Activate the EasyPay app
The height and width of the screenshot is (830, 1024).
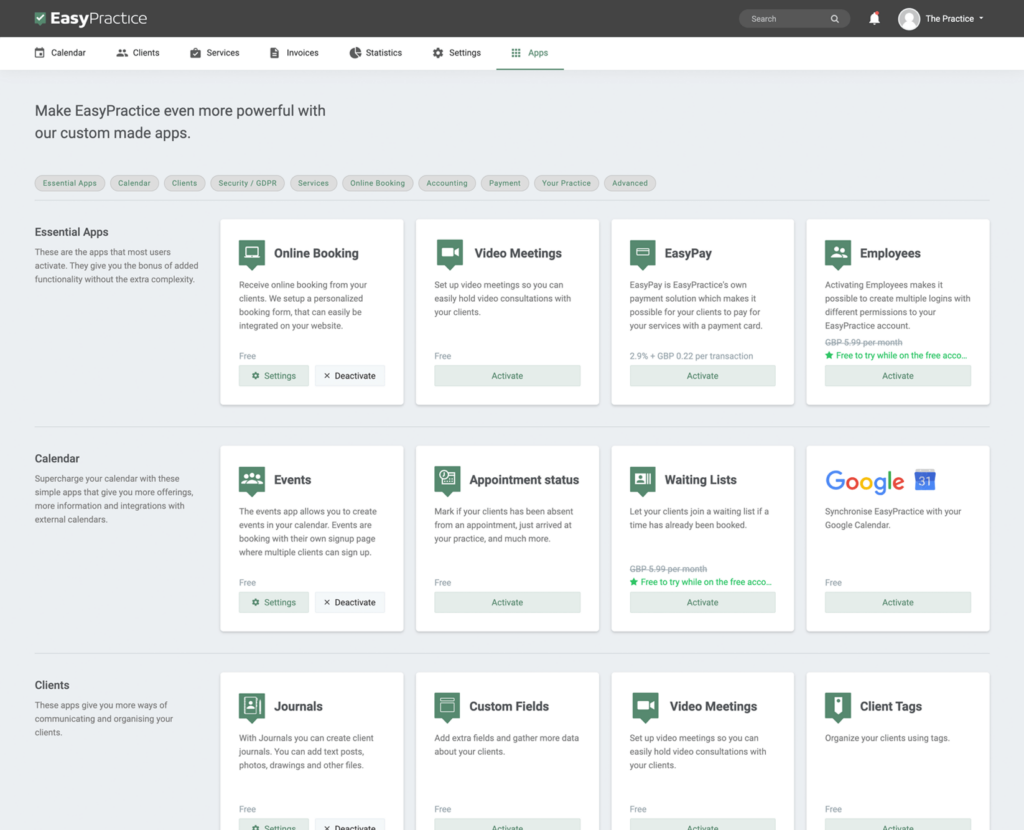[703, 375]
